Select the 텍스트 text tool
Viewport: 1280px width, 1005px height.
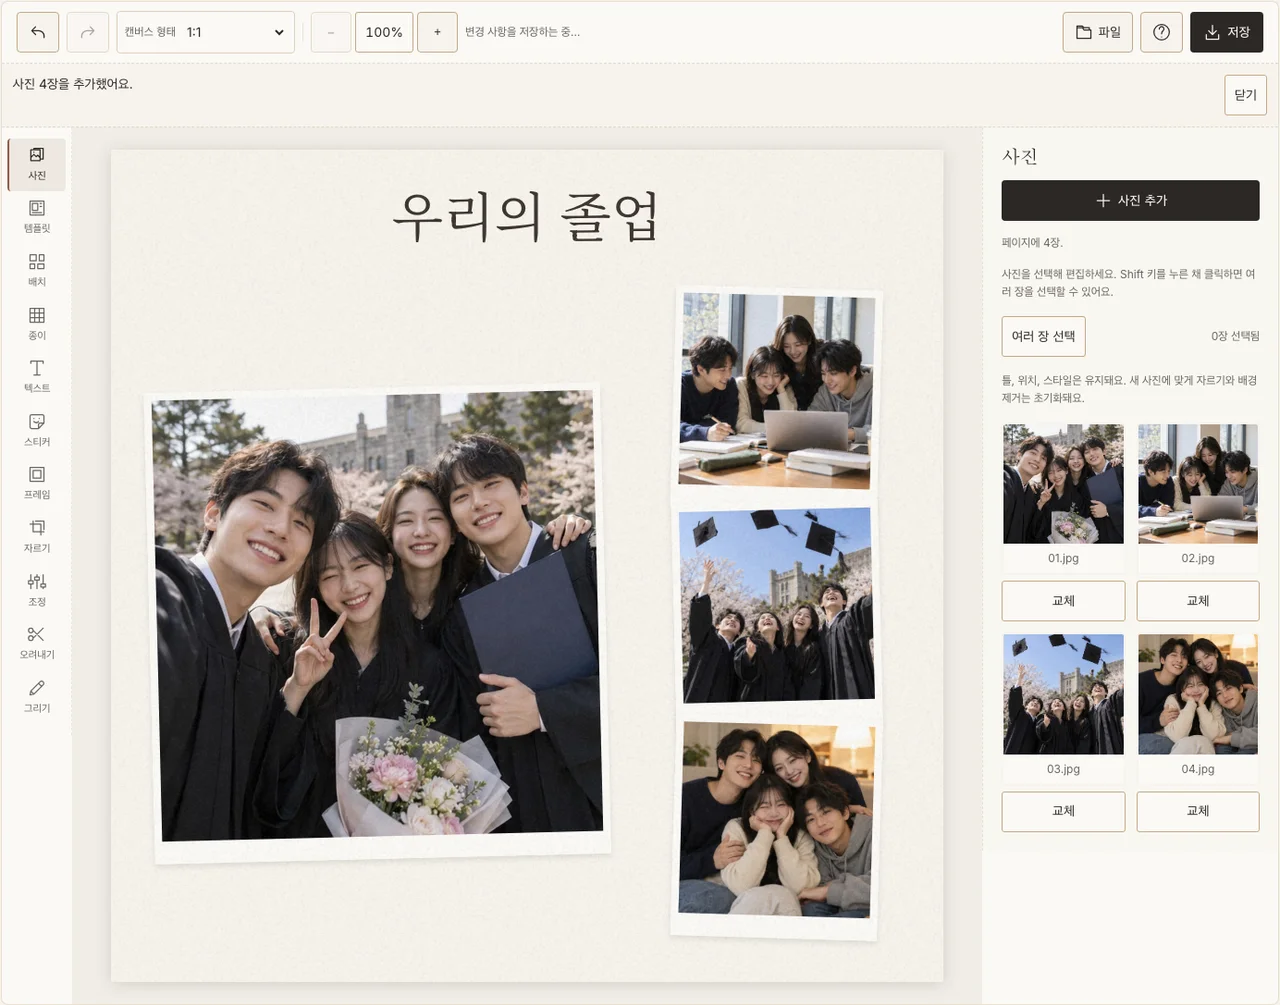tap(37, 377)
